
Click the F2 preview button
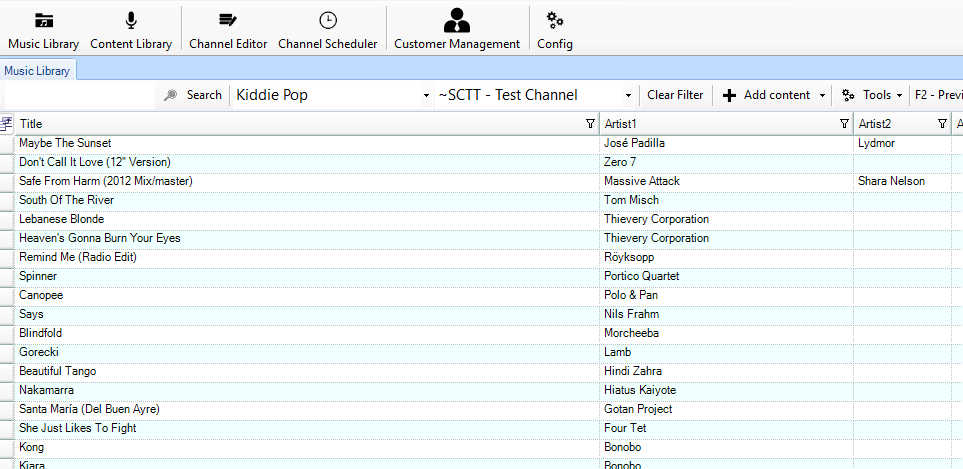[938, 95]
